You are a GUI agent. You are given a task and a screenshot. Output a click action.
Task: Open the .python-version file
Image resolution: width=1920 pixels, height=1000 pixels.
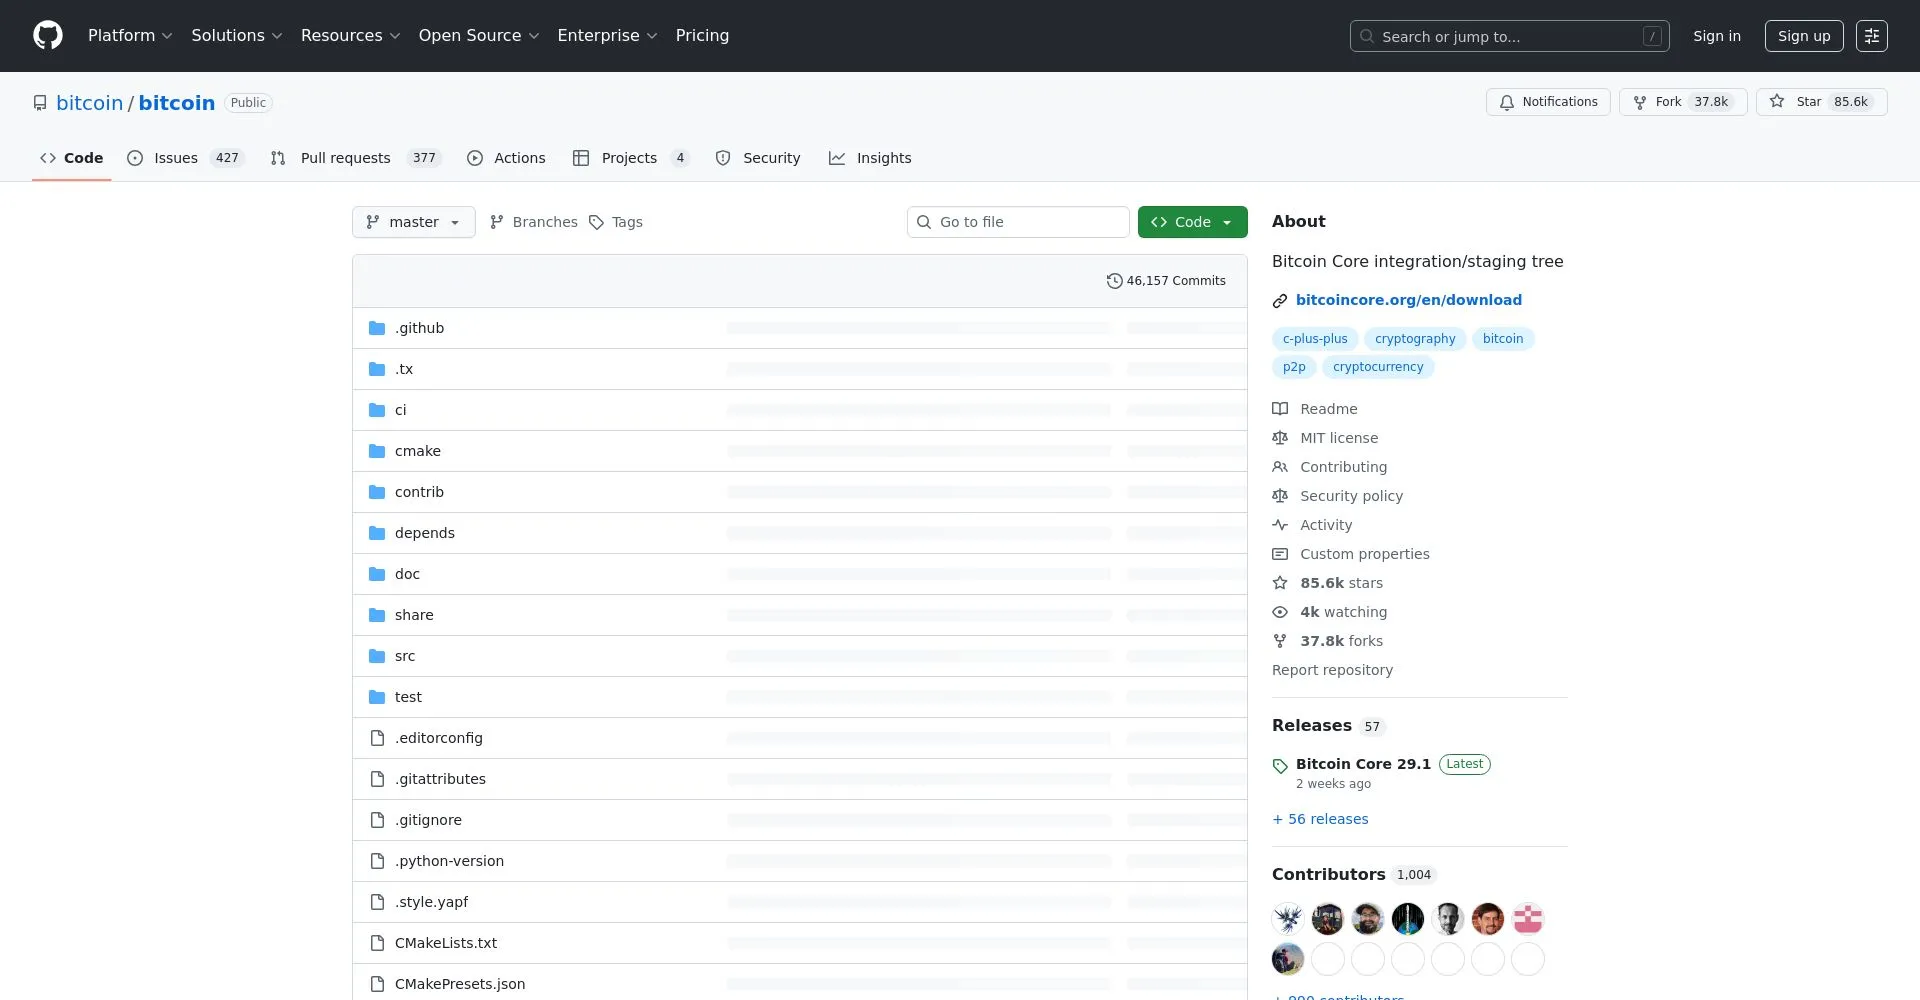pos(449,861)
